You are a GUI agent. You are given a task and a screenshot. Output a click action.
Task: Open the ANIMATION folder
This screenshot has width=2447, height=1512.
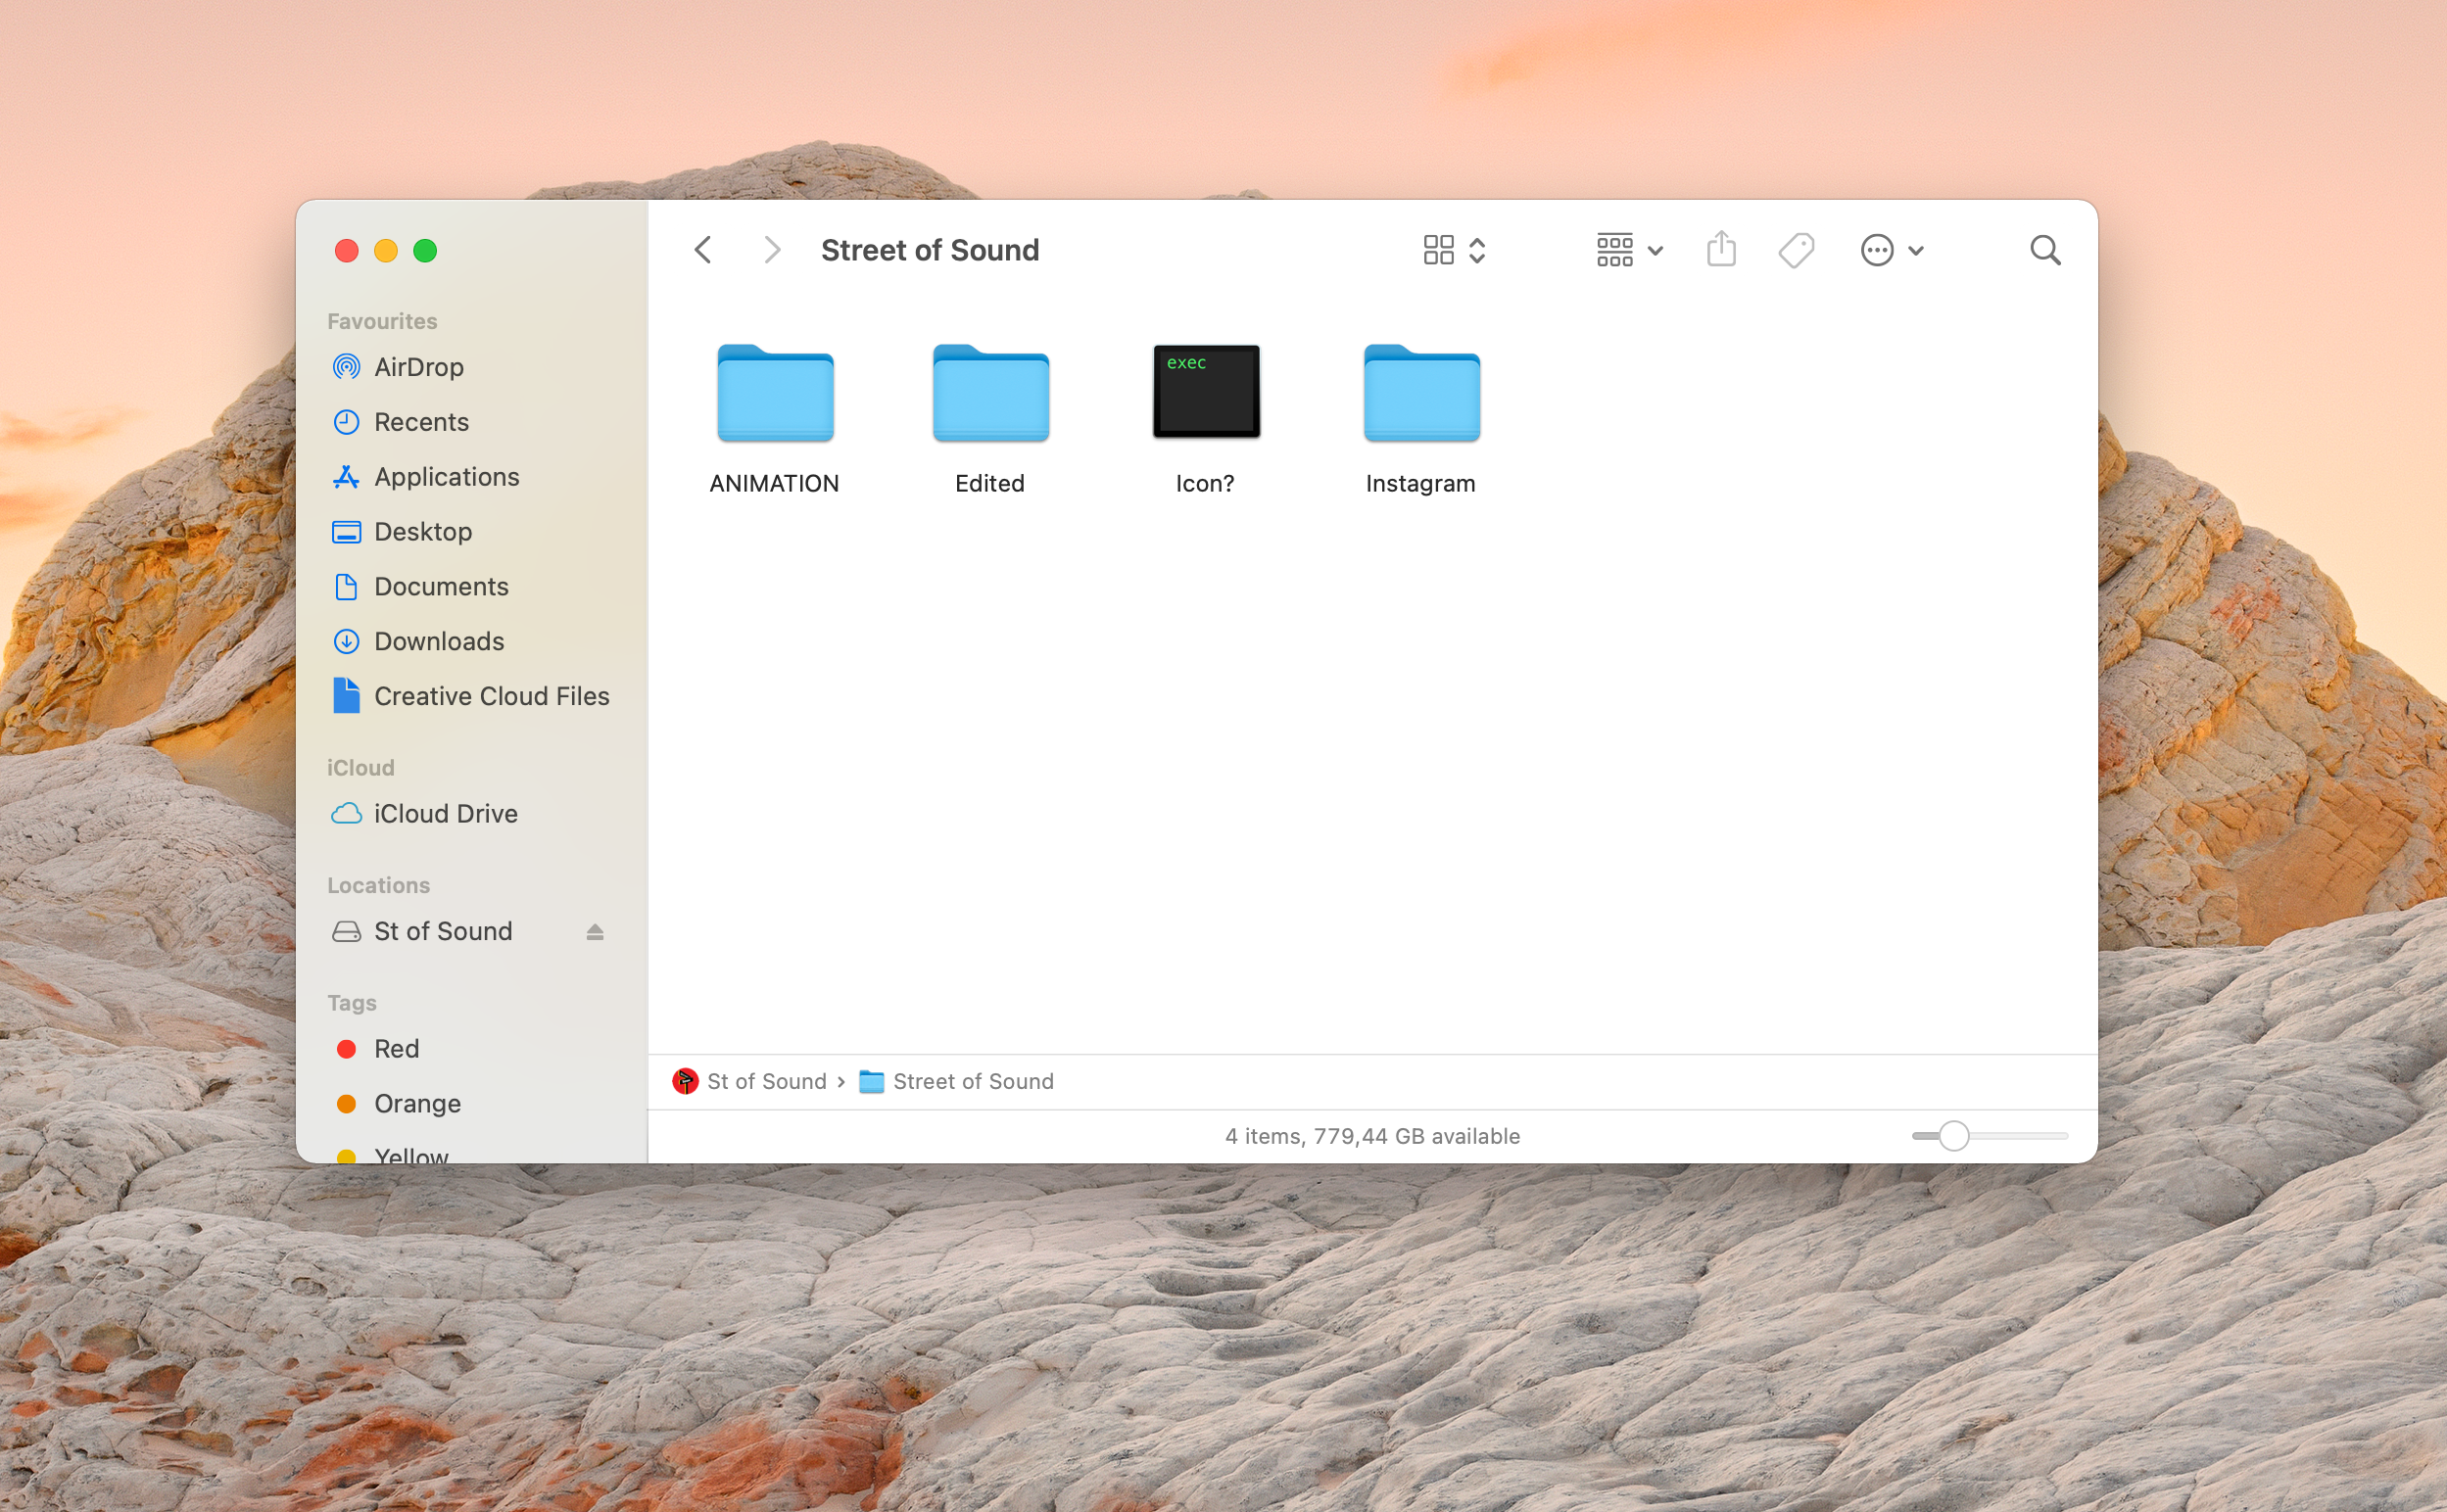pyautogui.click(x=775, y=393)
